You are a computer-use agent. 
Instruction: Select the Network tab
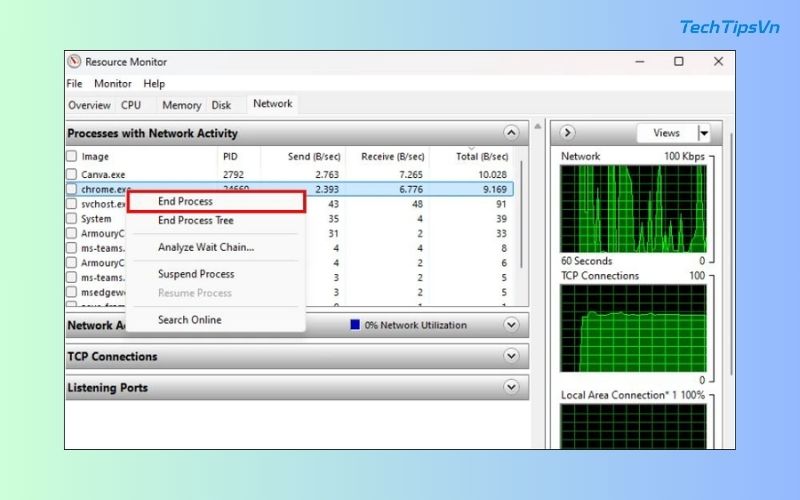coord(273,104)
